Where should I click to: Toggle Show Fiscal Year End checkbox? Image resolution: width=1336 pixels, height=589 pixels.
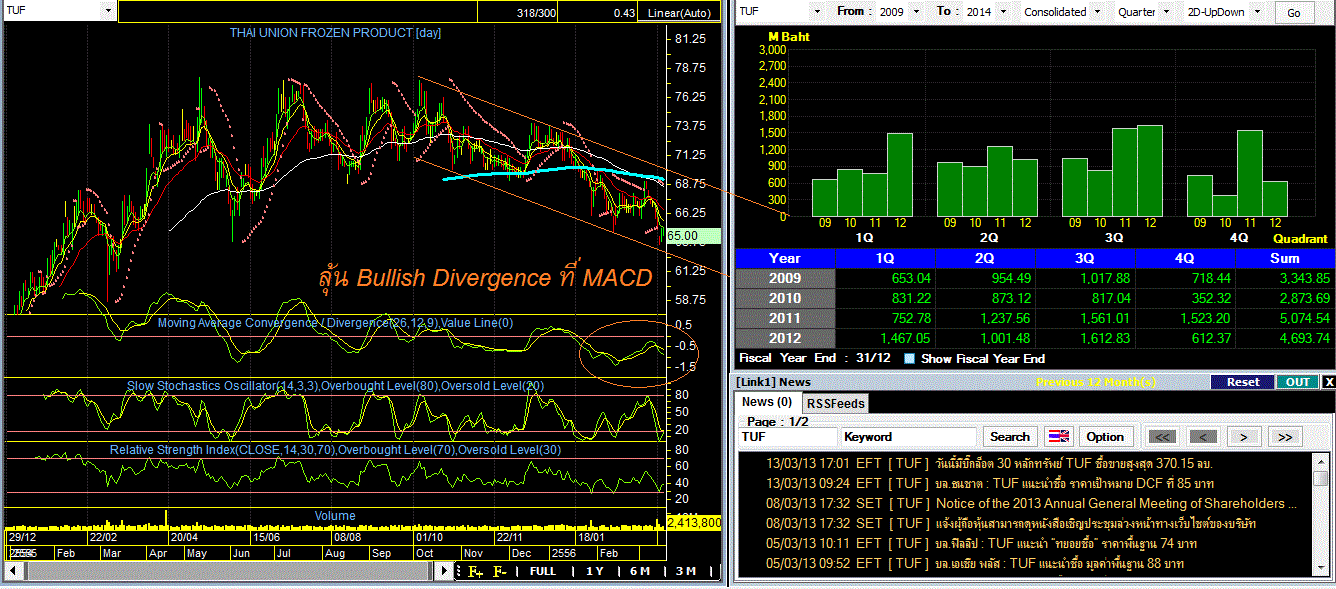coord(910,358)
